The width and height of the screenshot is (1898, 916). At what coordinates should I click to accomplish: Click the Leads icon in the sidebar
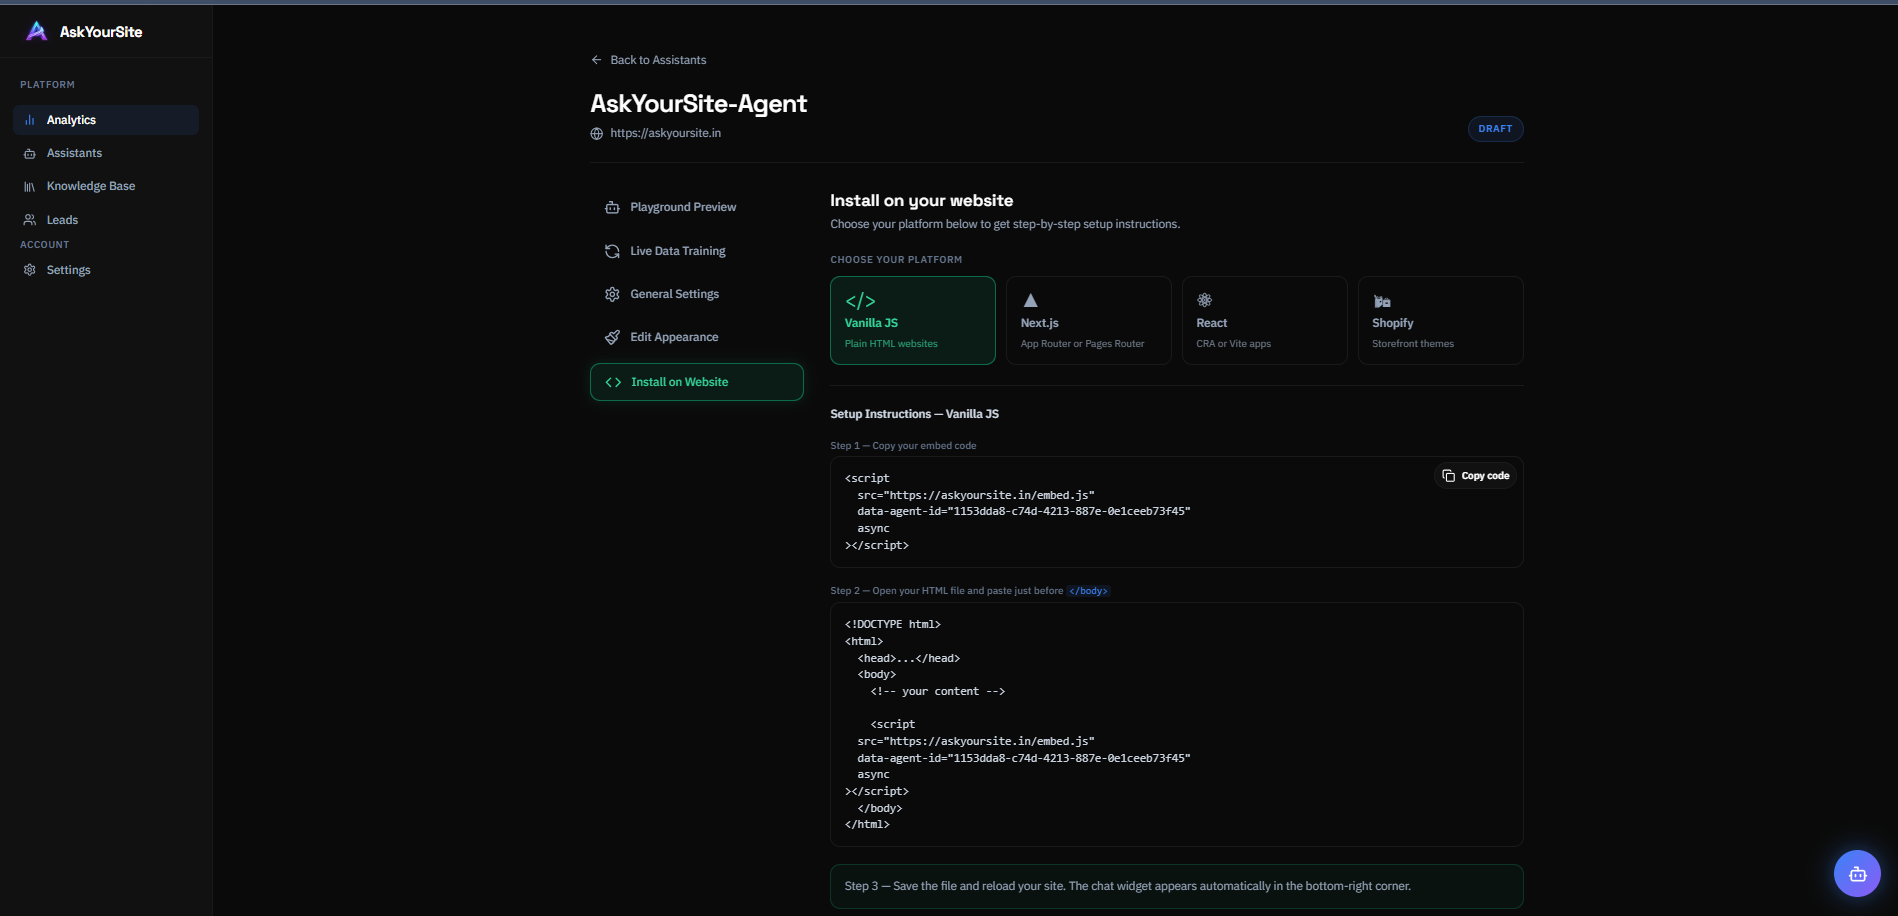(30, 219)
